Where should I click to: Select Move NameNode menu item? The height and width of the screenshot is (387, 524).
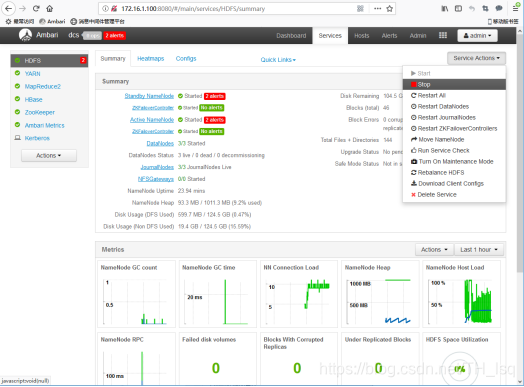tap(454, 140)
